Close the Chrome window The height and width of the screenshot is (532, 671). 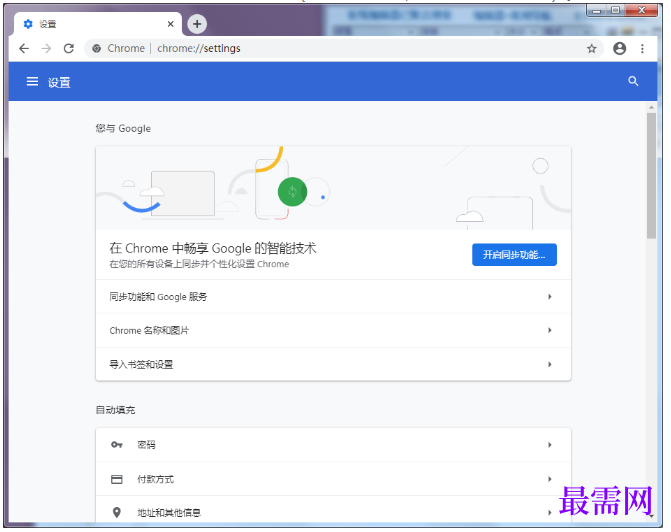tap(641, 10)
